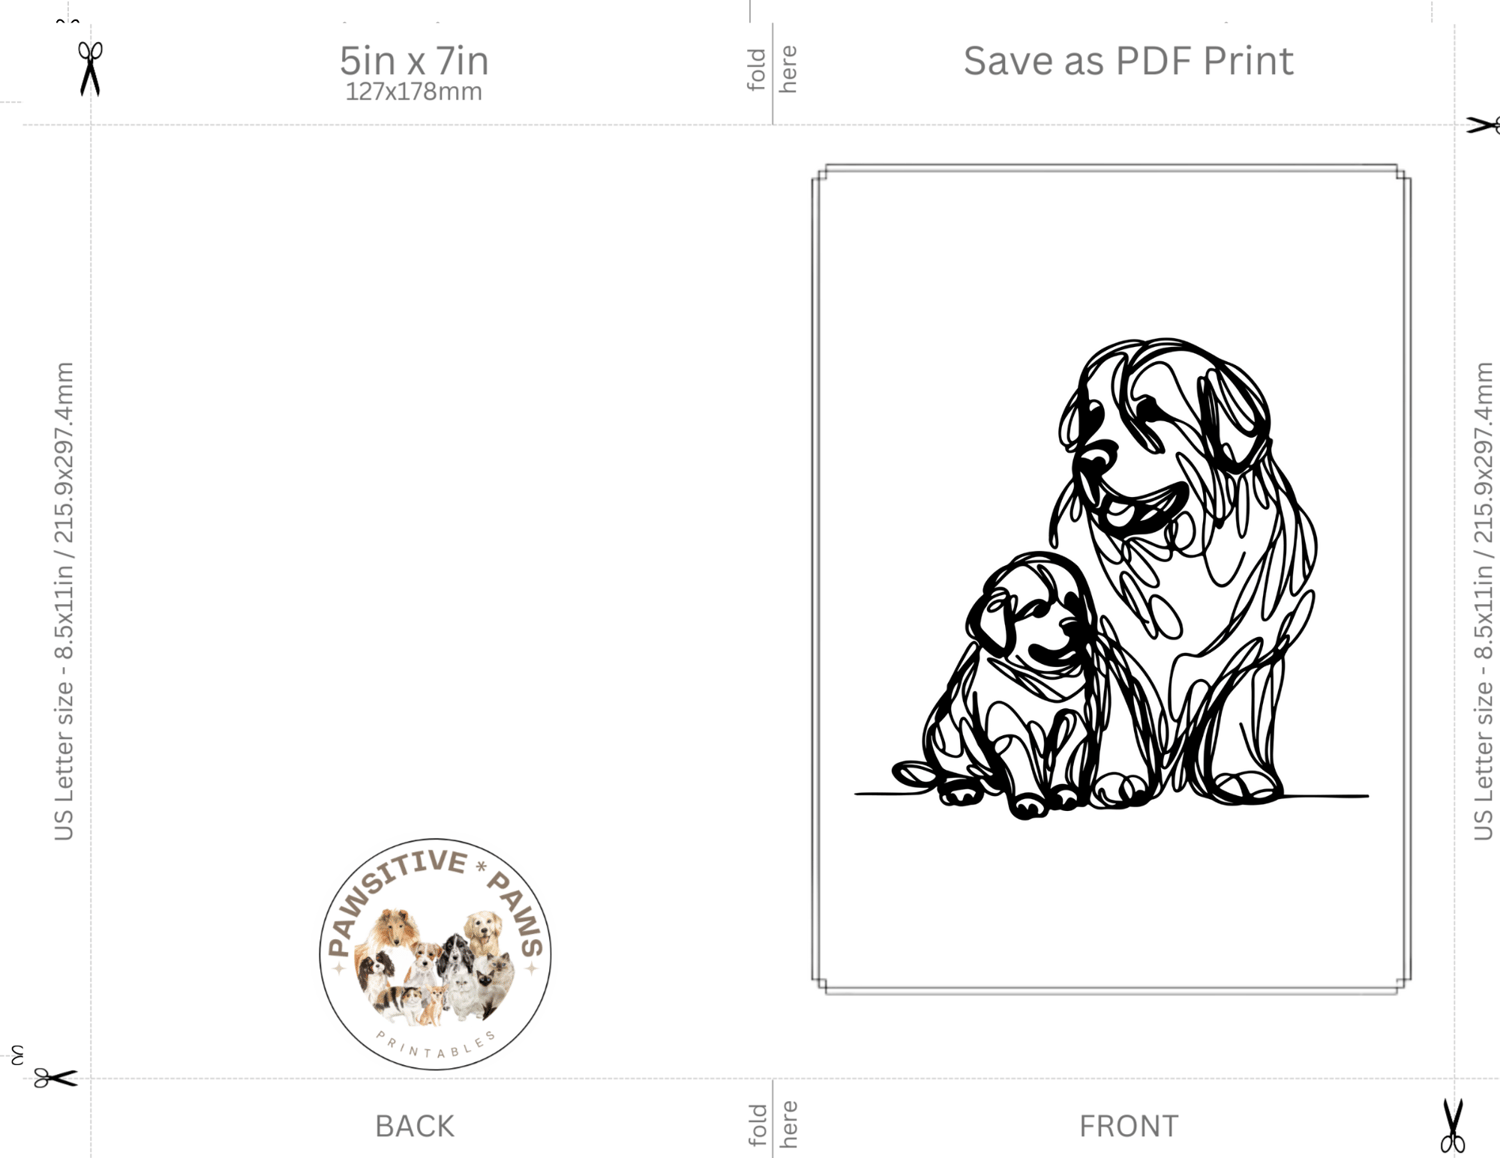Image resolution: width=1500 pixels, height=1158 pixels.
Task: Click the 127x178mm size label
Action: point(414,92)
